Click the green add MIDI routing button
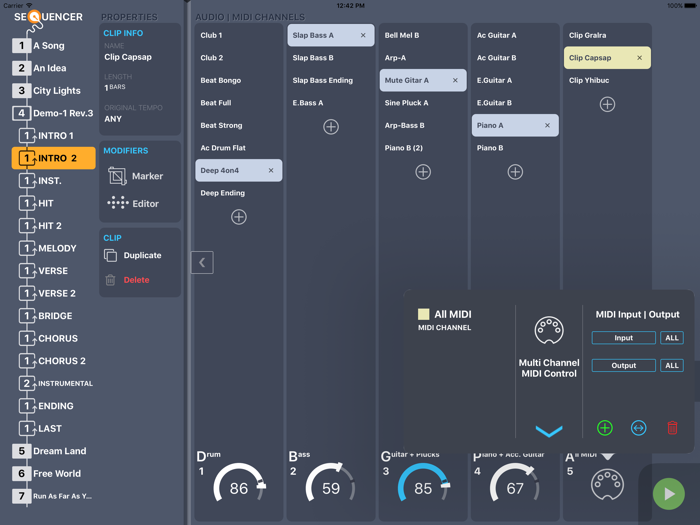Viewport: 700px width, 525px height. (605, 428)
